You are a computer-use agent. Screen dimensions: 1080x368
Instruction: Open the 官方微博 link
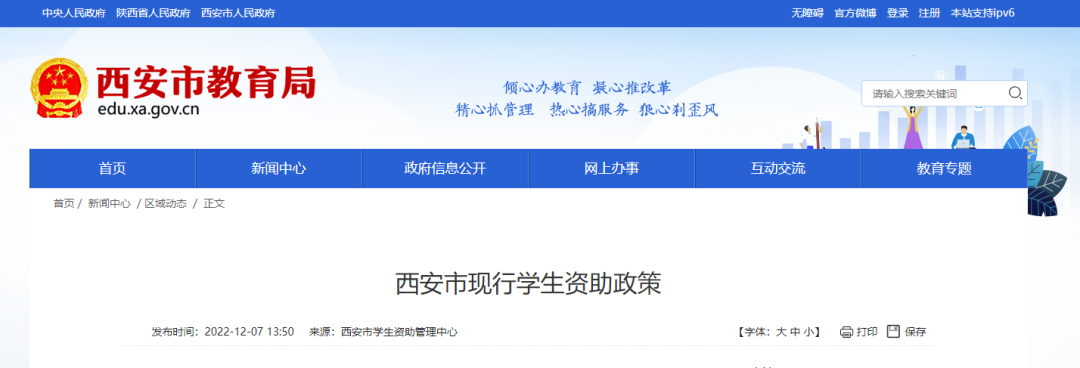(x=855, y=13)
